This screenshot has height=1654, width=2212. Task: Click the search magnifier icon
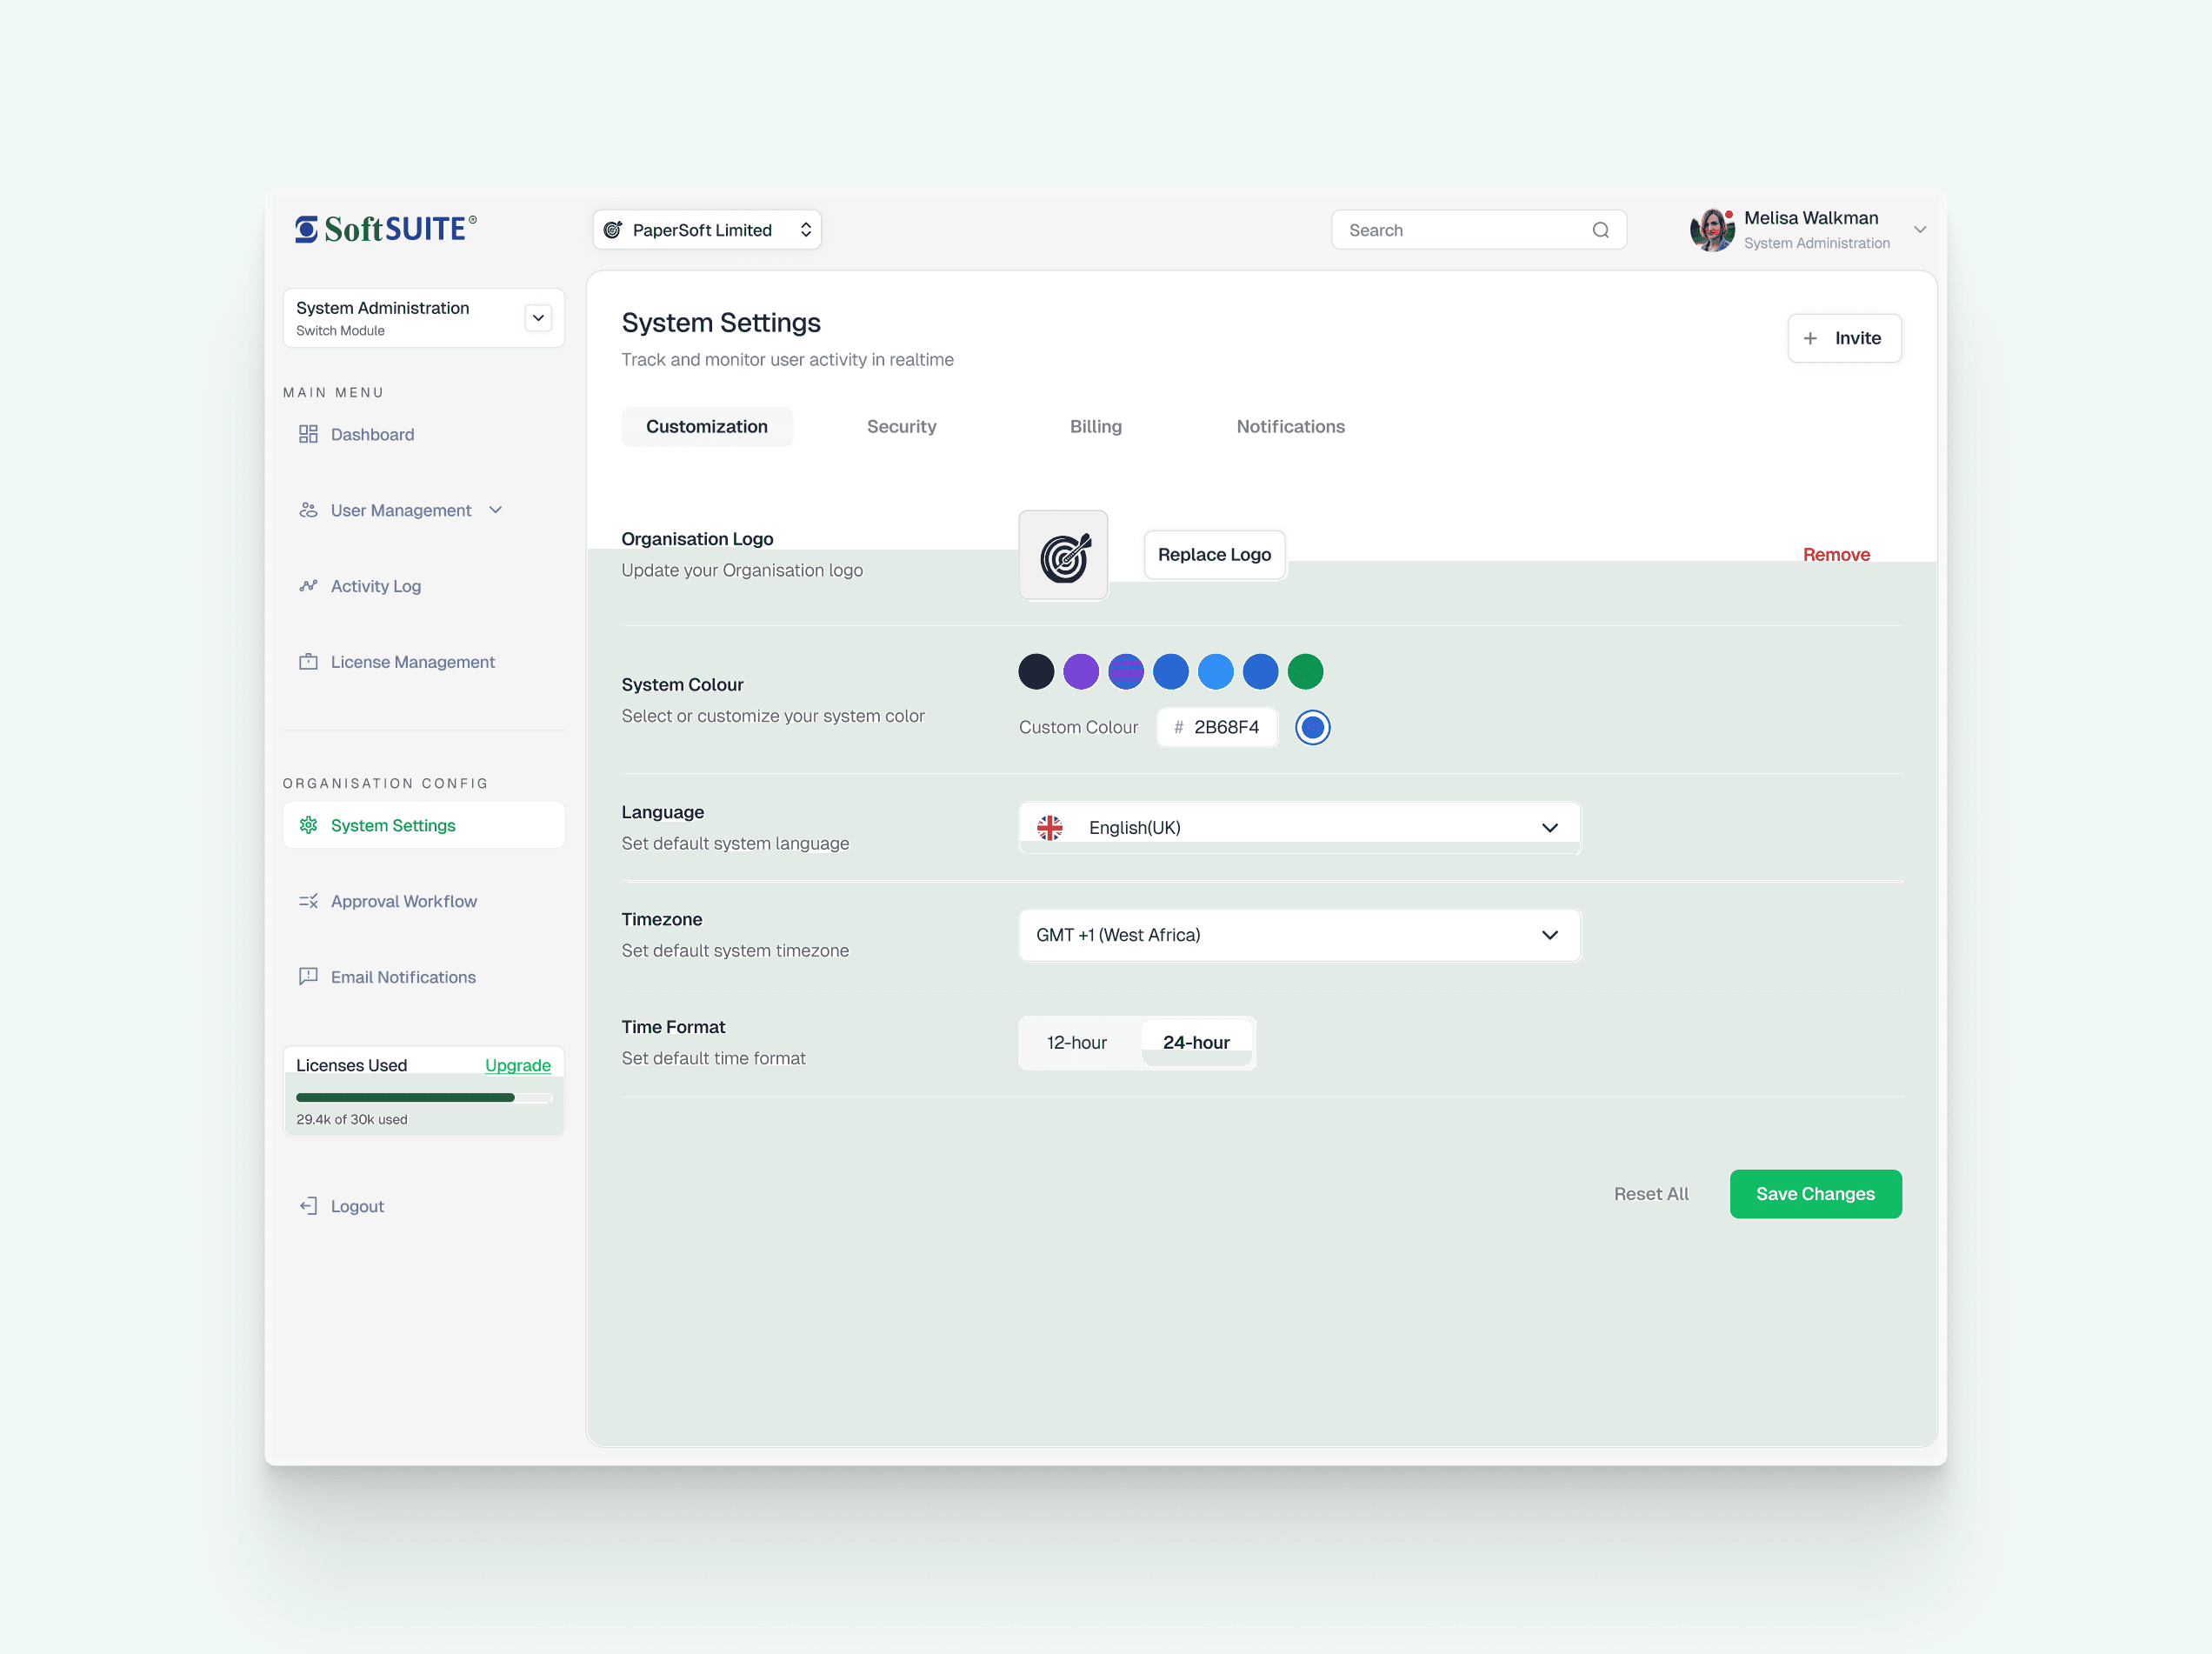point(1600,230)
